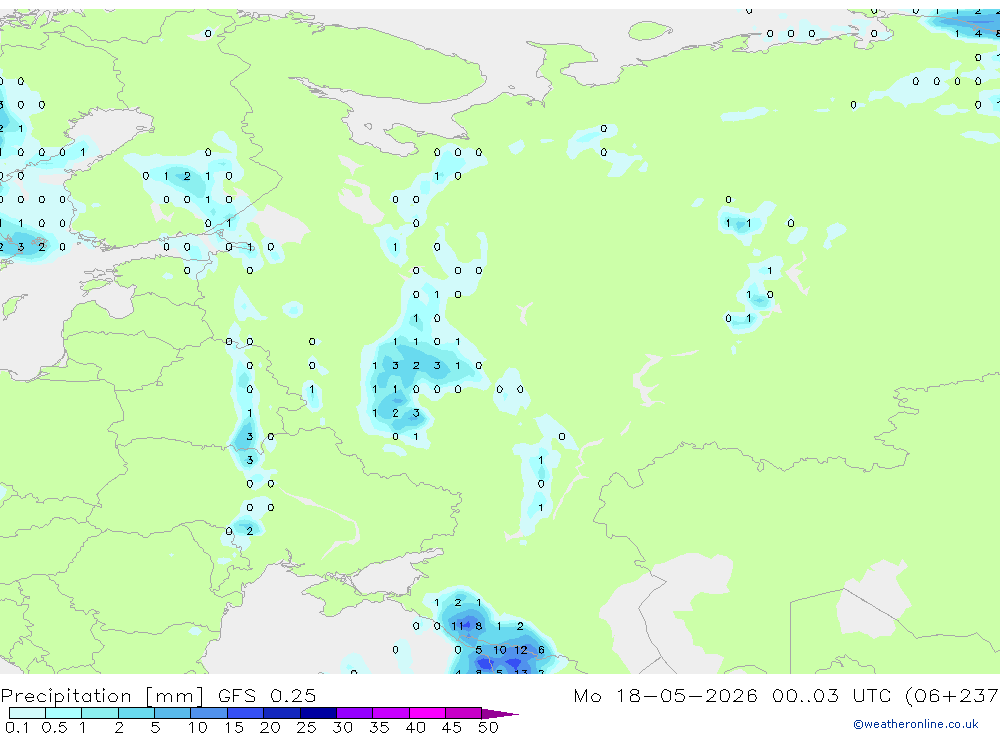Click the "Precipitation [mm]" title text
1000x733 pixels.
102,696
